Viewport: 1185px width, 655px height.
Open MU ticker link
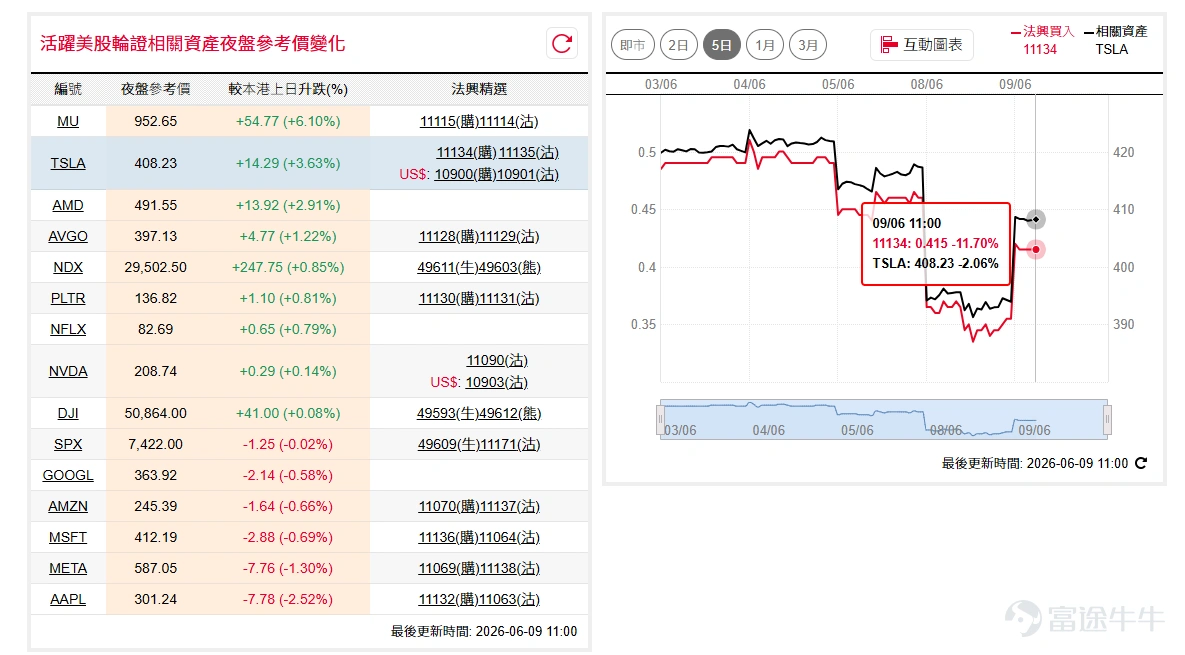[x=68, y=122]
